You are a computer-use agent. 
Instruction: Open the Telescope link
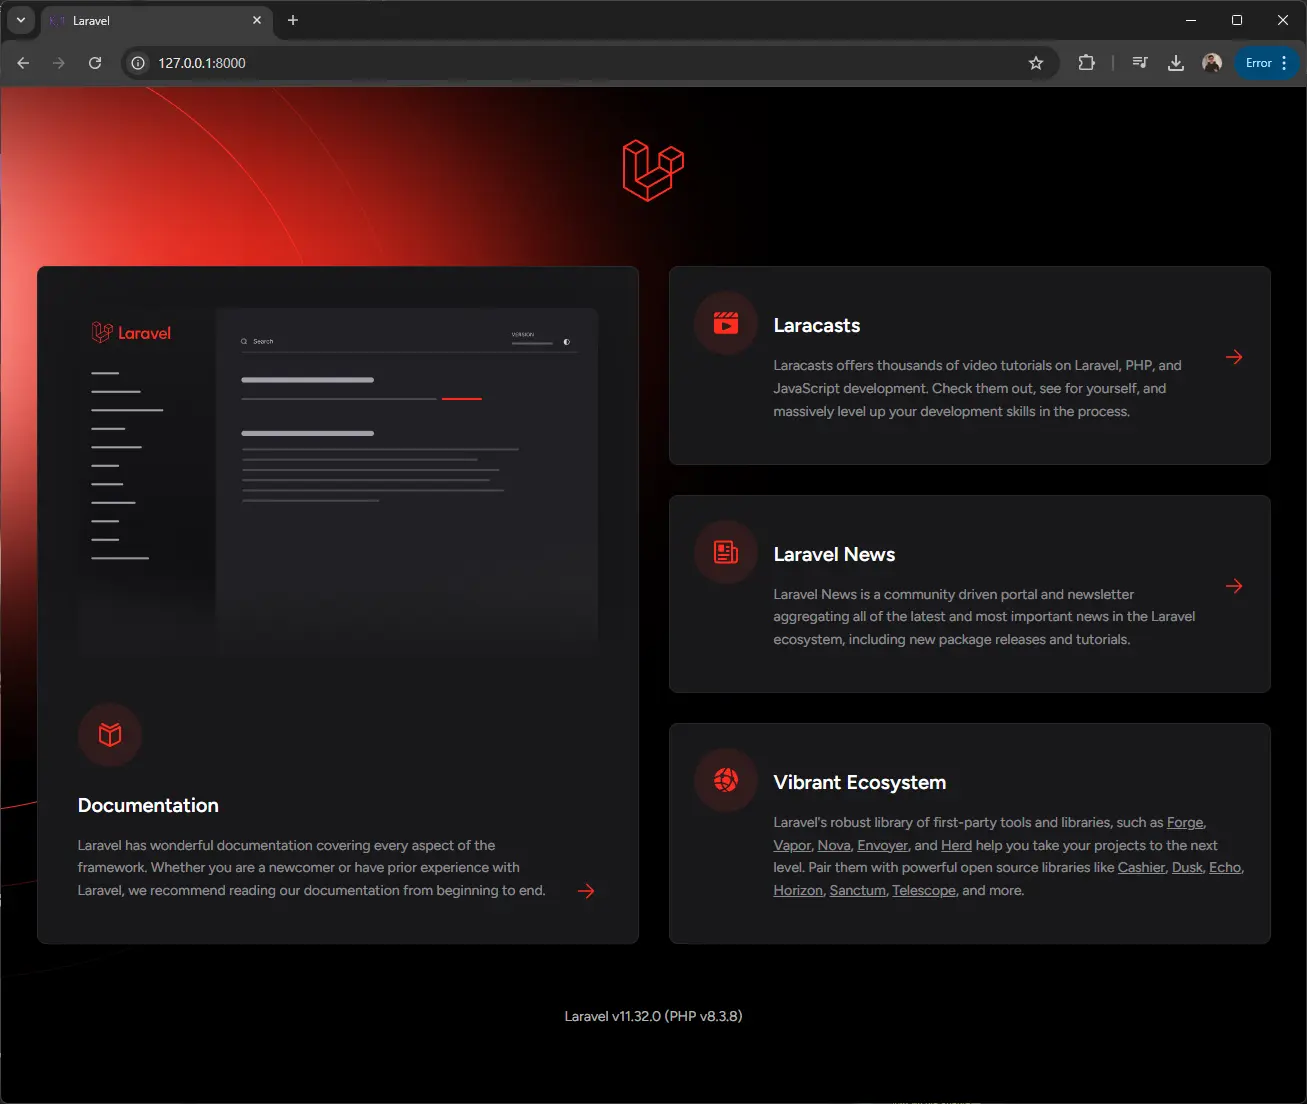coord(923,891)
